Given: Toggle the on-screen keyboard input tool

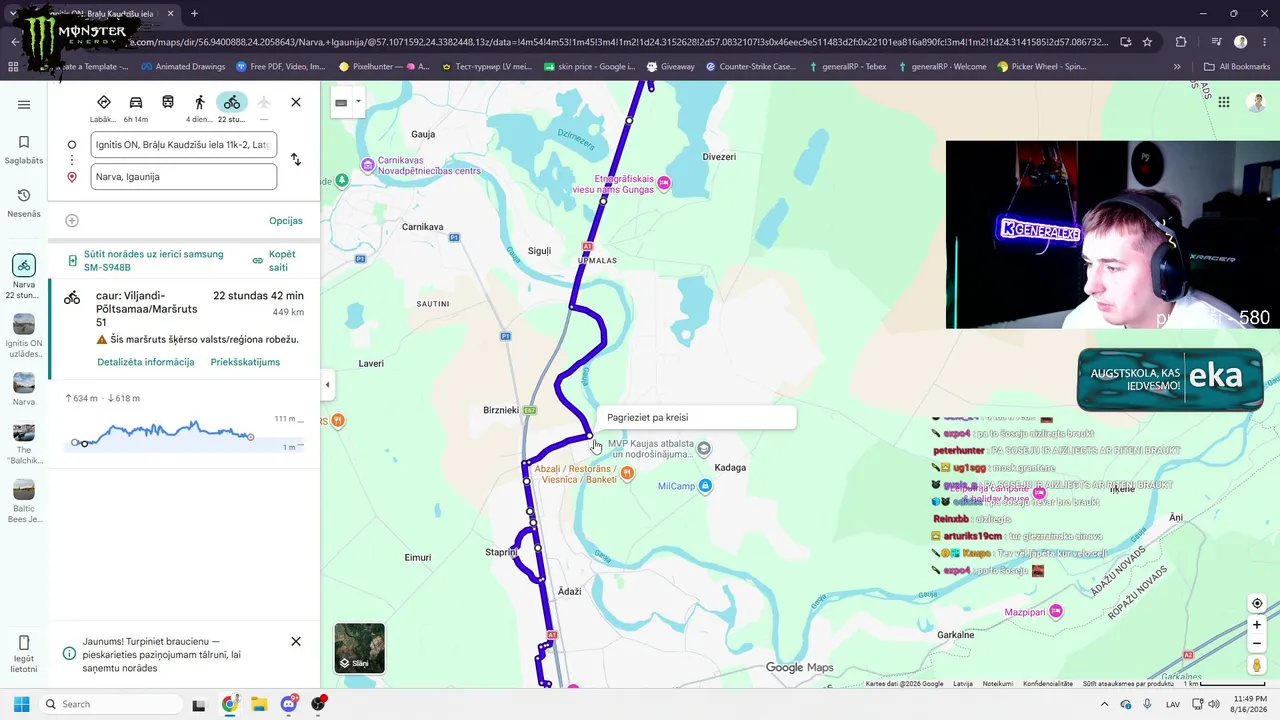Looking at the screenshot, I should [x=341, y=102].
